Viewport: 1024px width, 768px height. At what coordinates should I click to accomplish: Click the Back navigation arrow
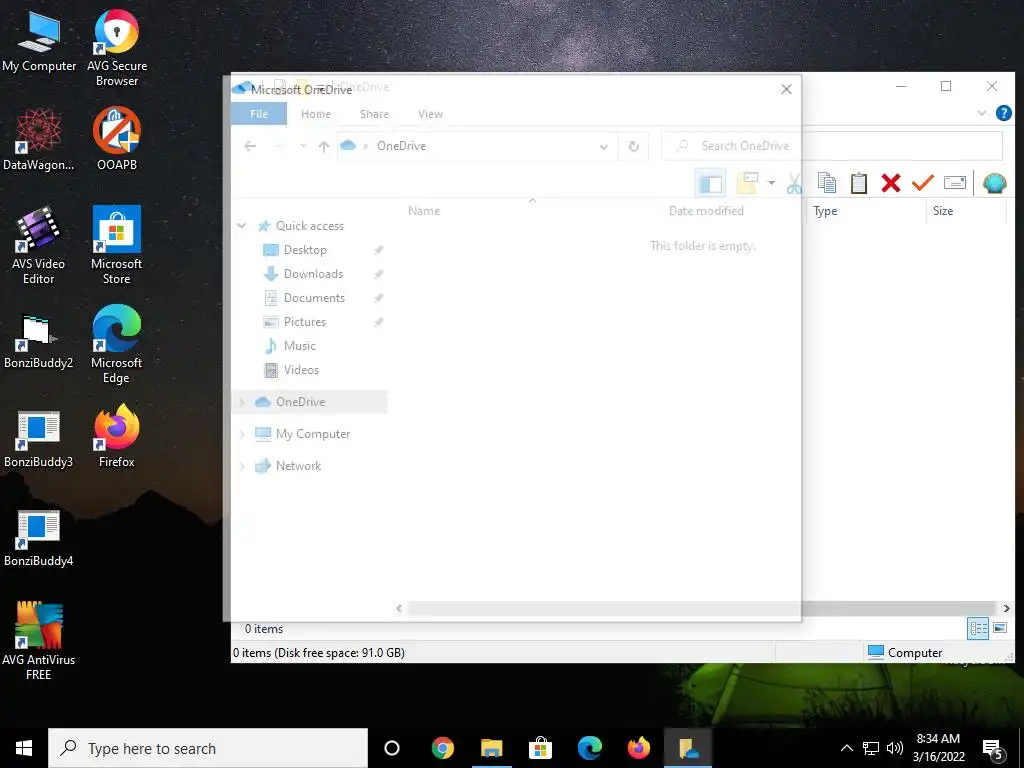coord(250,146)
